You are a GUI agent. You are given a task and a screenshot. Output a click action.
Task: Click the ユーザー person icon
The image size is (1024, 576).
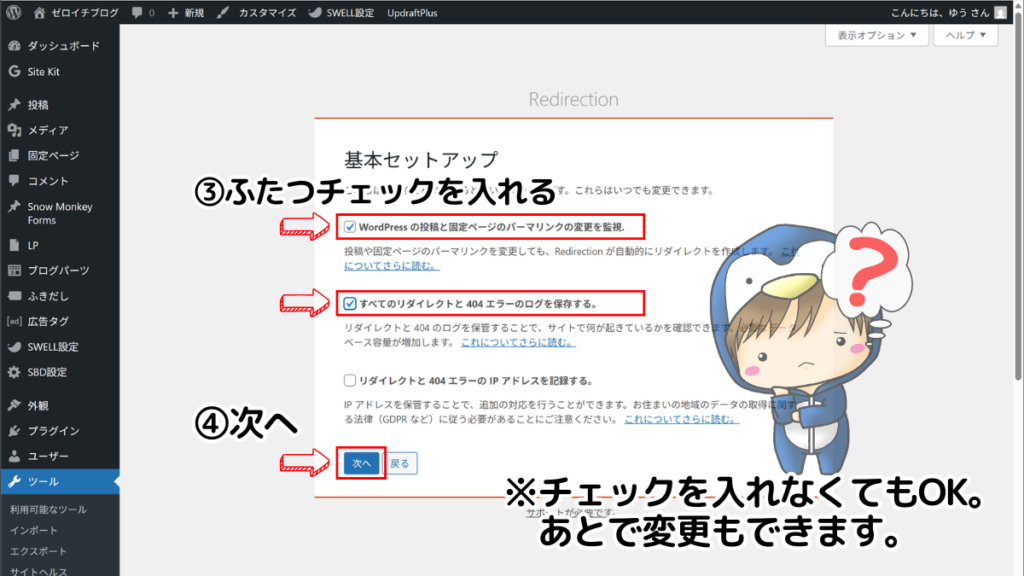point(14,456)
